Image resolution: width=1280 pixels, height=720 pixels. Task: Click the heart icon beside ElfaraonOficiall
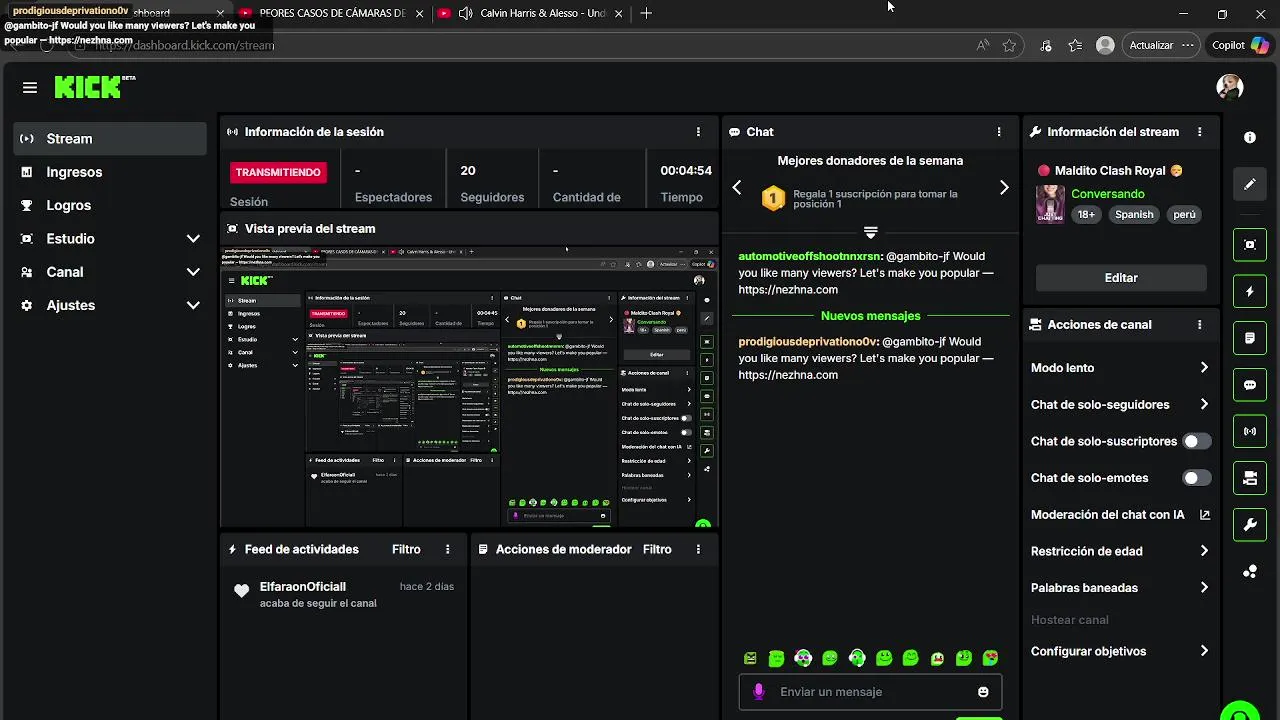241,591
